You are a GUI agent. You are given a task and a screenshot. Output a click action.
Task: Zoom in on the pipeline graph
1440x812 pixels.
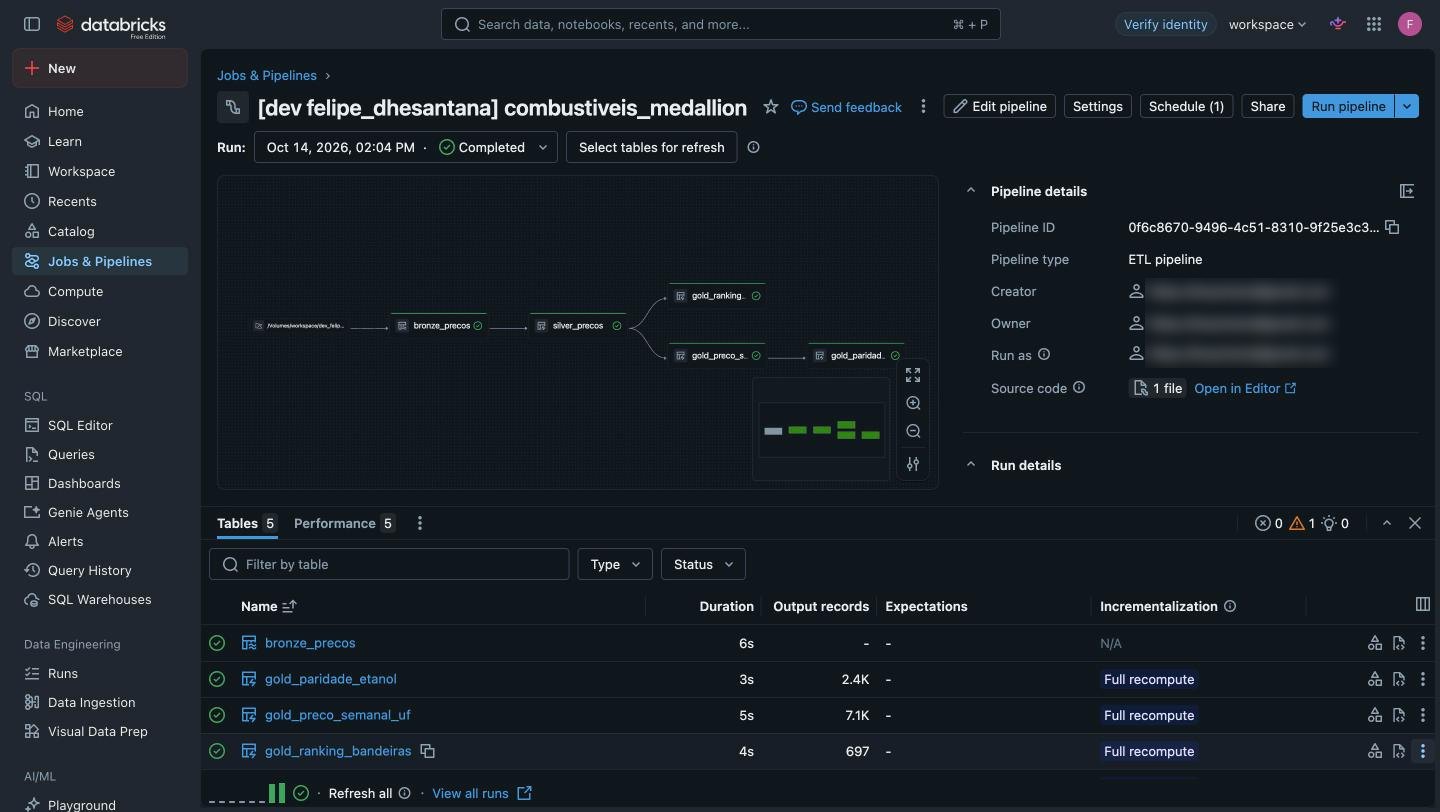(913, 403)
